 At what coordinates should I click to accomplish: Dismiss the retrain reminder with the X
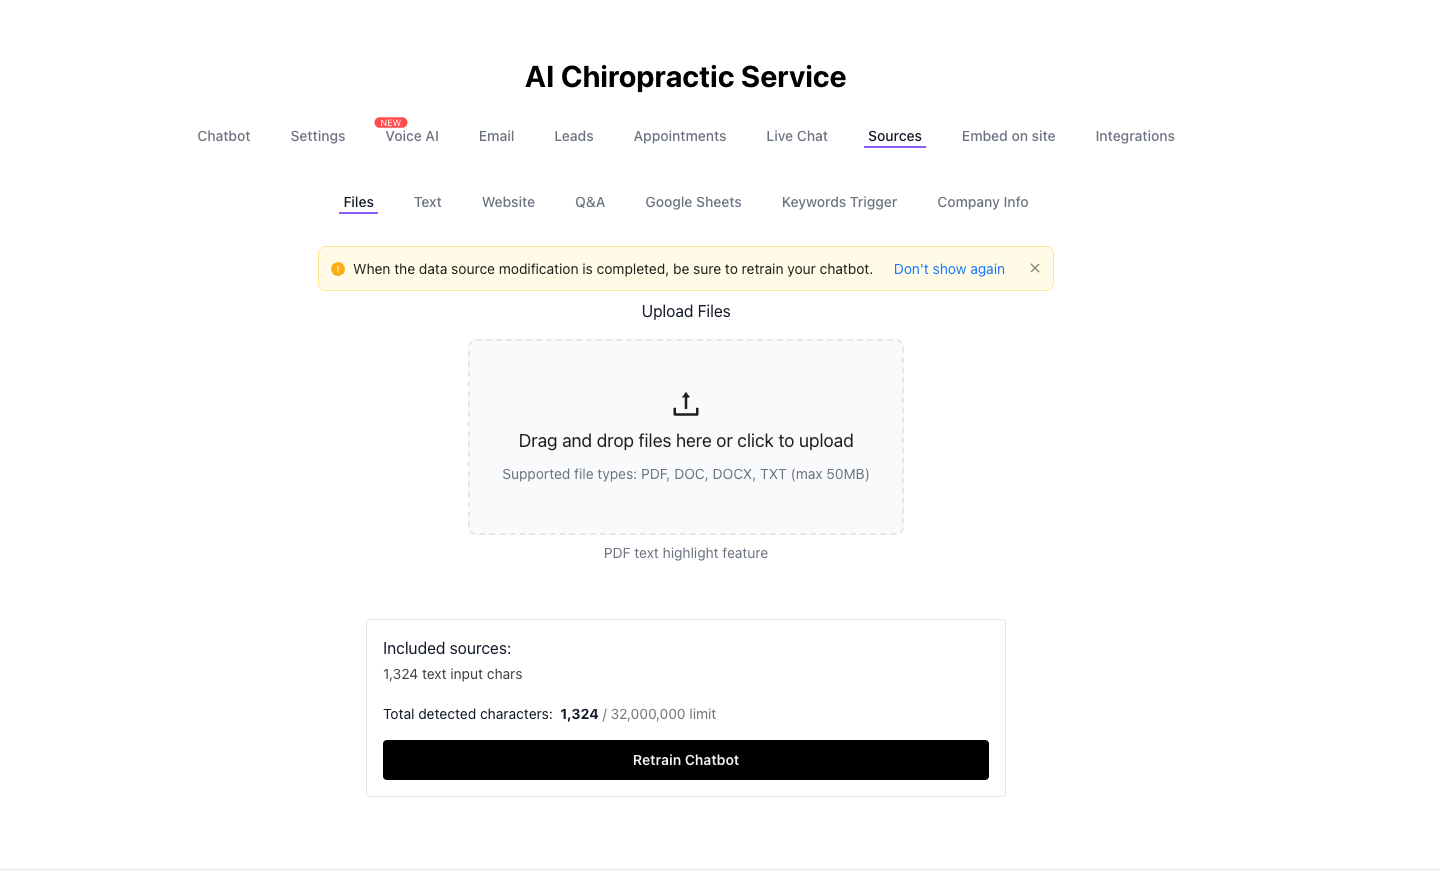1035,268
